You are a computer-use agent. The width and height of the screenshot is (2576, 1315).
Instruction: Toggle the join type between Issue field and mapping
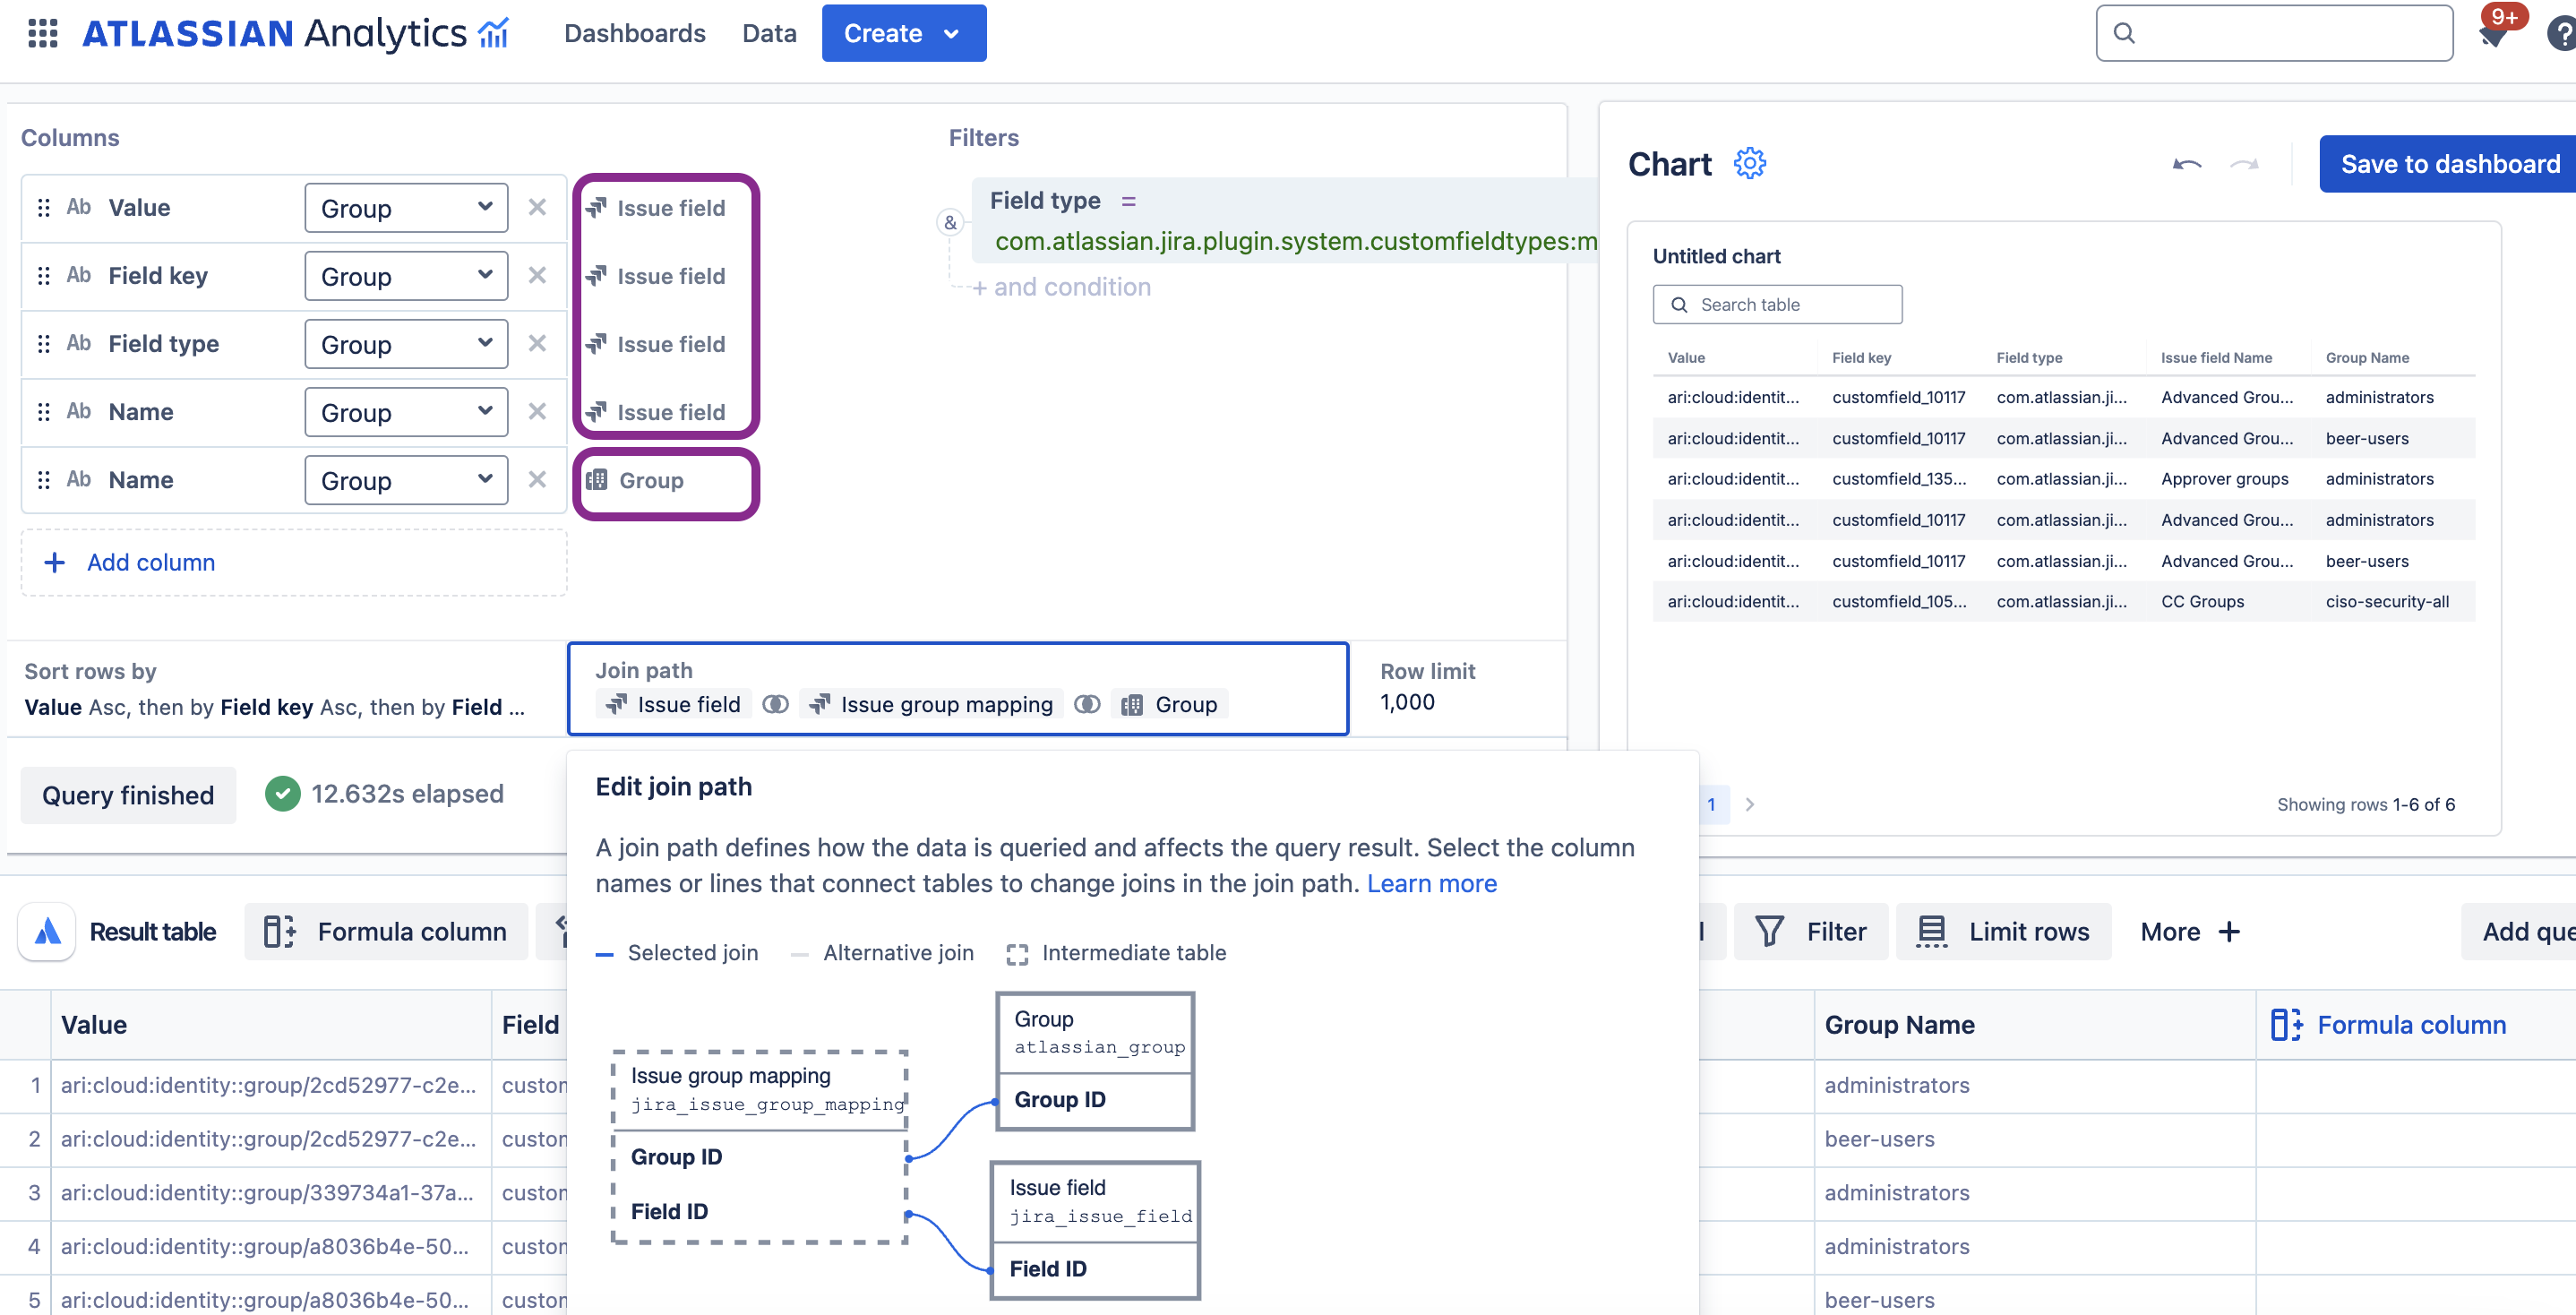point(775,703)
